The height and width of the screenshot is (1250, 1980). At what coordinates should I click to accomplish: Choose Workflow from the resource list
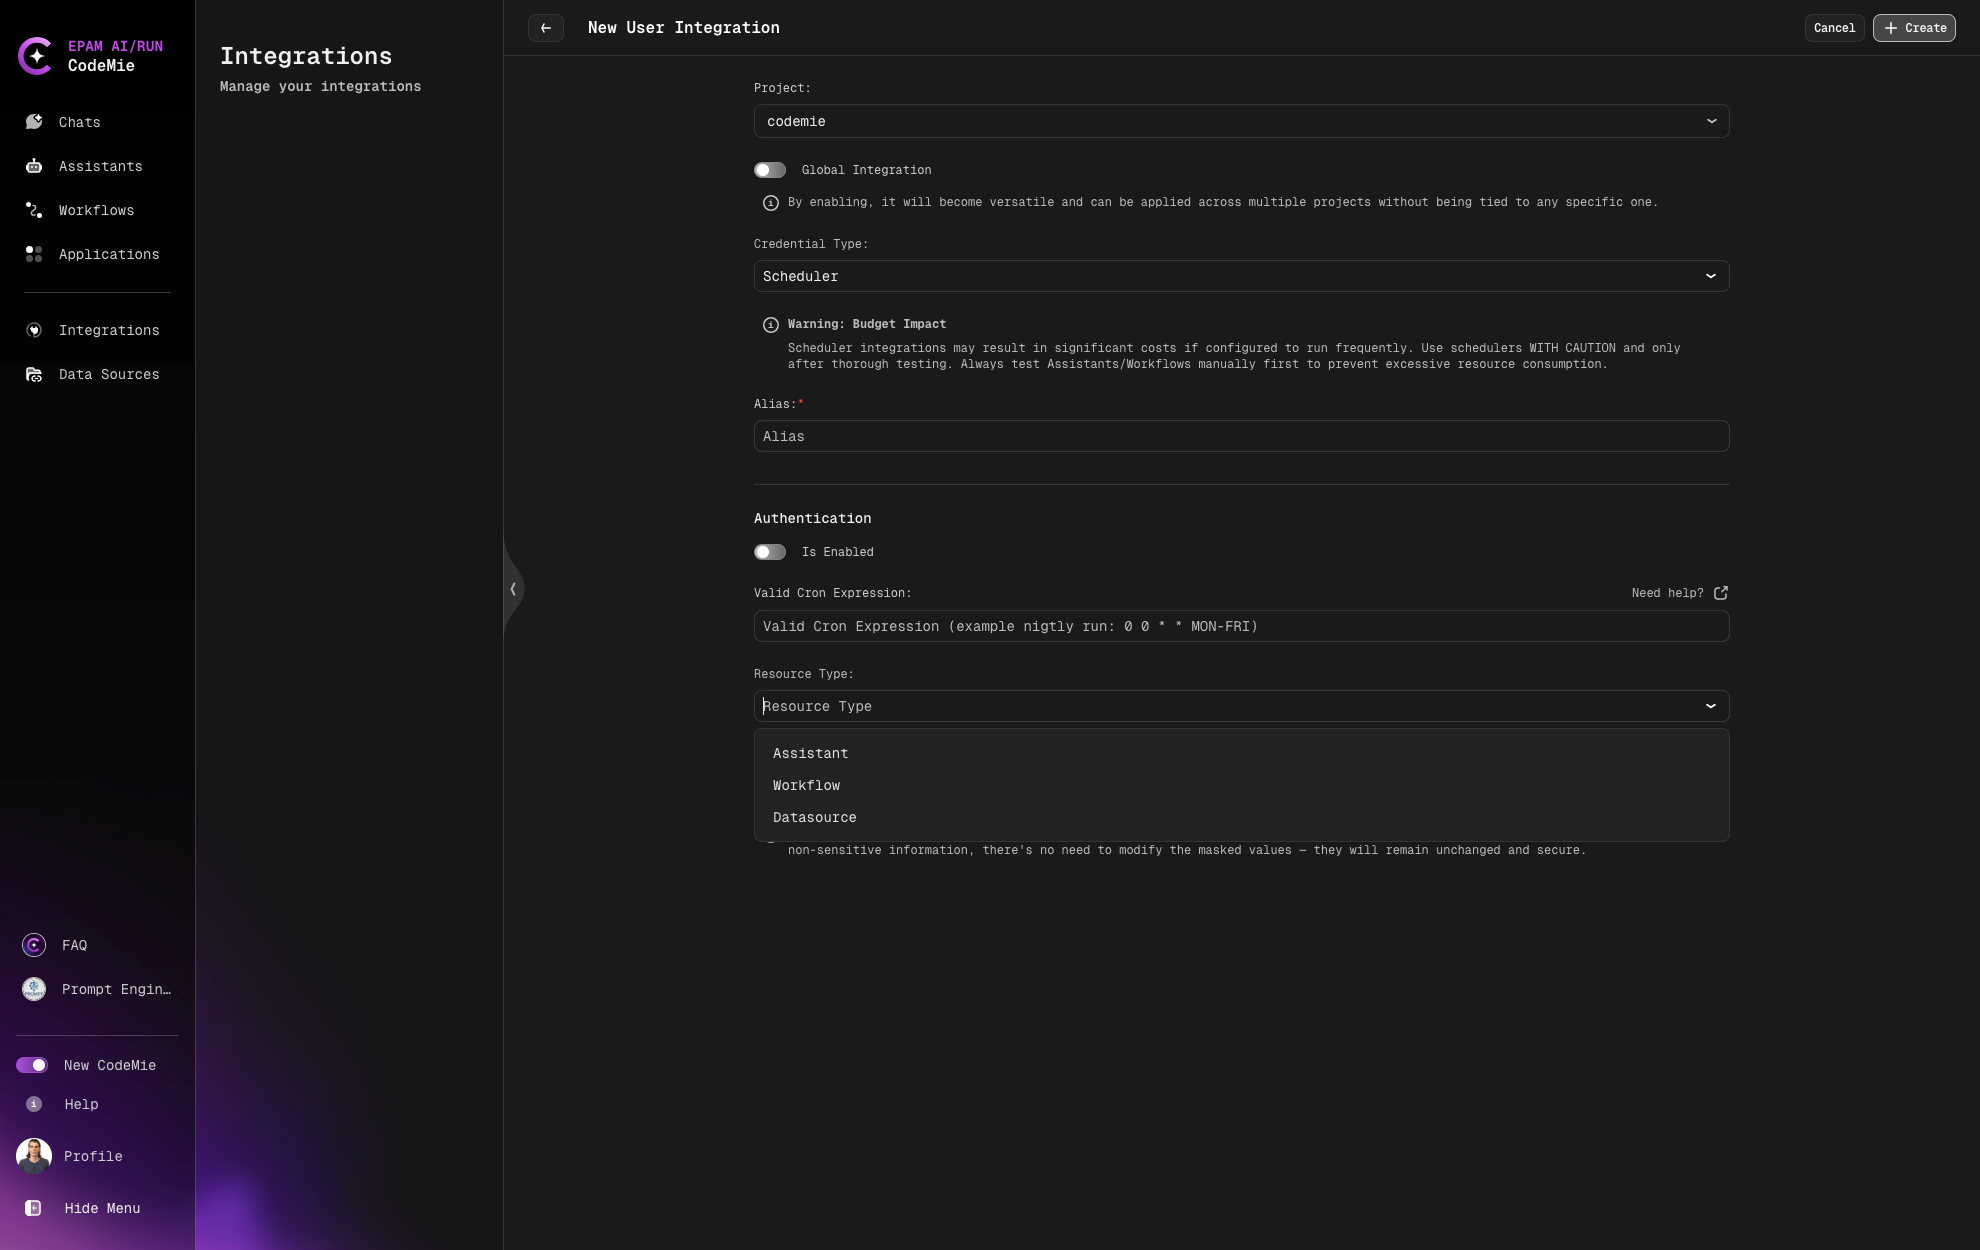[x=806, y=785]
